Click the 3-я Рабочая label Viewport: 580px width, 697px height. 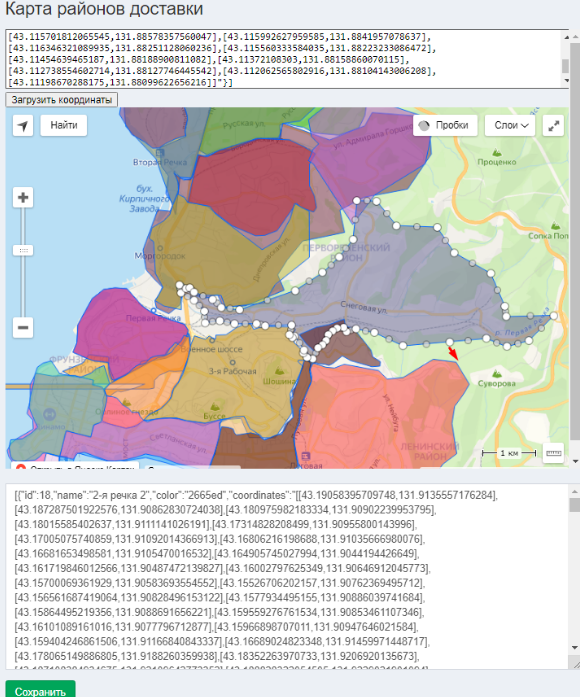[x=232, y=371]
